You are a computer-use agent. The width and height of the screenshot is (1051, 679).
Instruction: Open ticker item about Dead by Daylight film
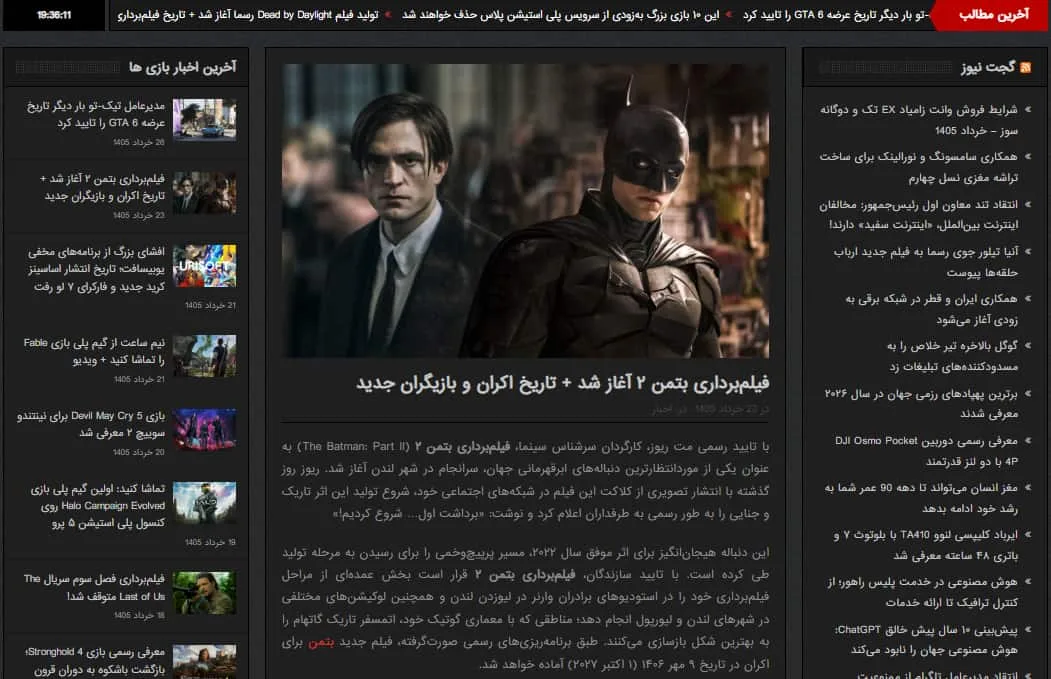[247, 15]
